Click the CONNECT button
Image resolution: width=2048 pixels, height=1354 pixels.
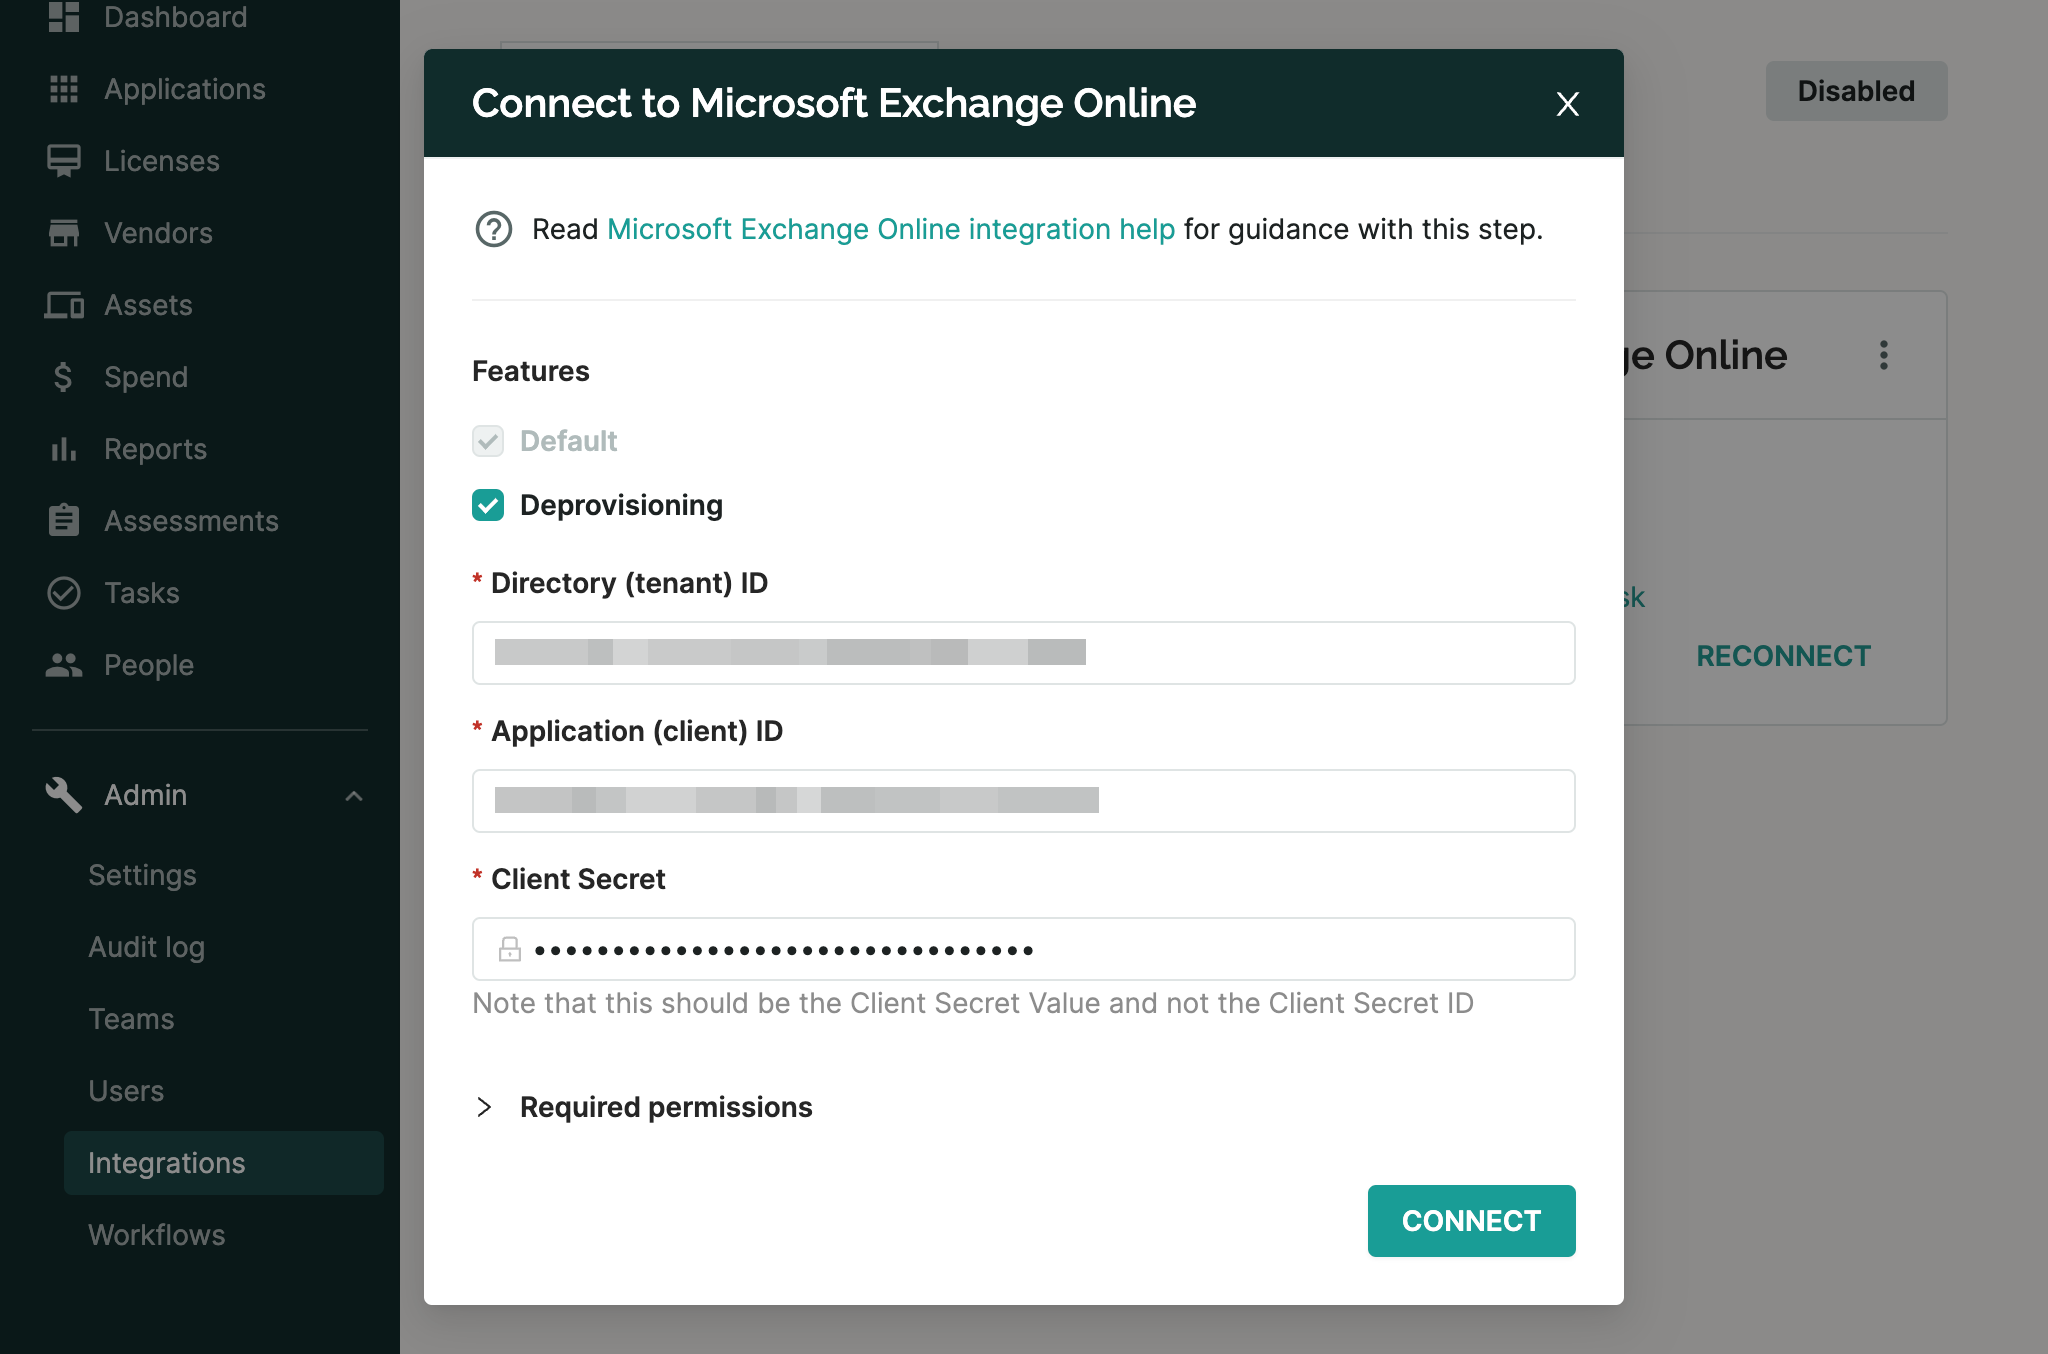pos(1471,1221)
